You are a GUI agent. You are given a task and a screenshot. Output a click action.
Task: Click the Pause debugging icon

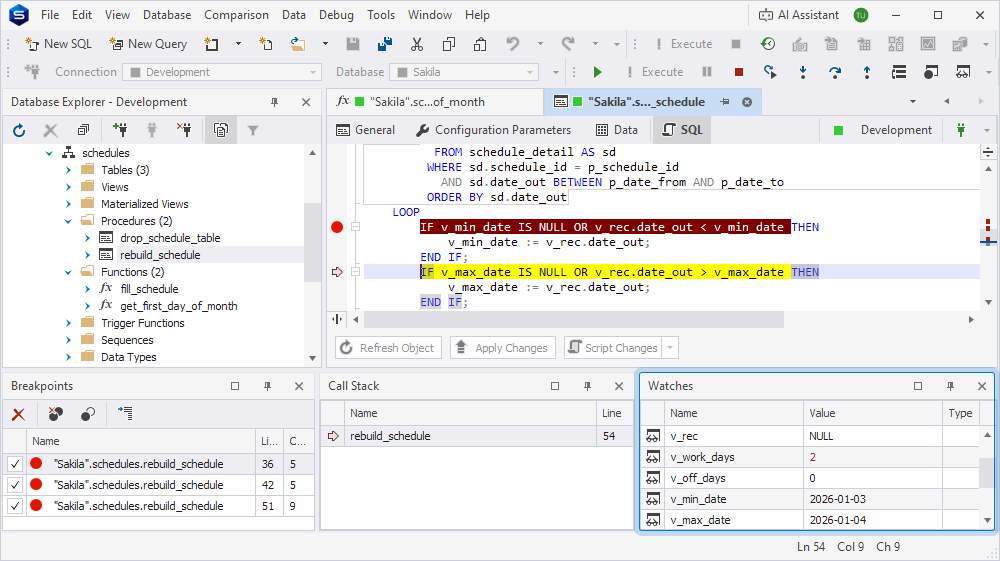pyautogui.click(x=707, y=72)
